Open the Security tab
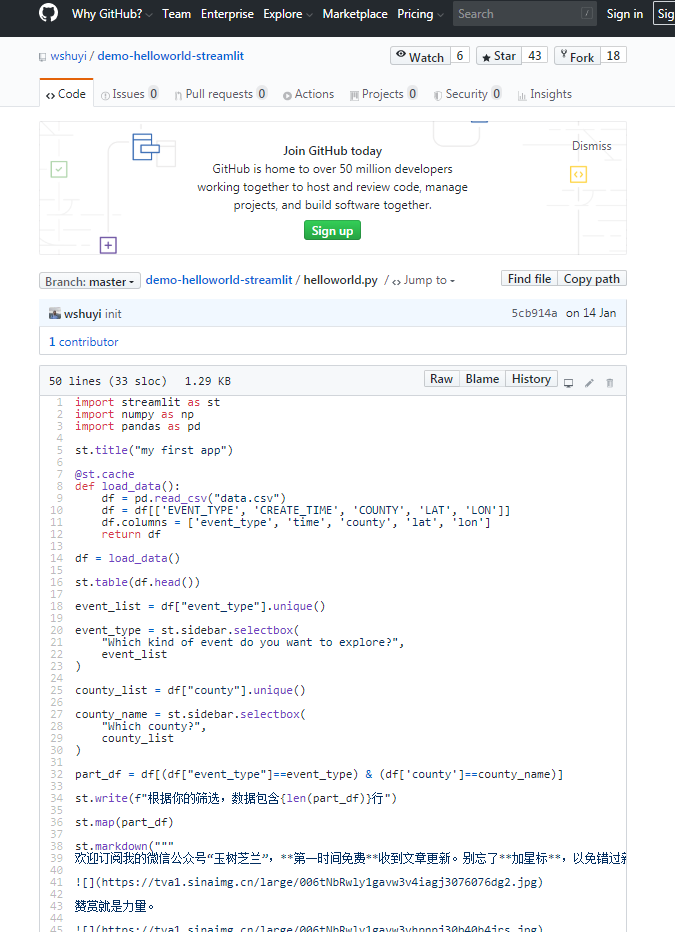 468,94
